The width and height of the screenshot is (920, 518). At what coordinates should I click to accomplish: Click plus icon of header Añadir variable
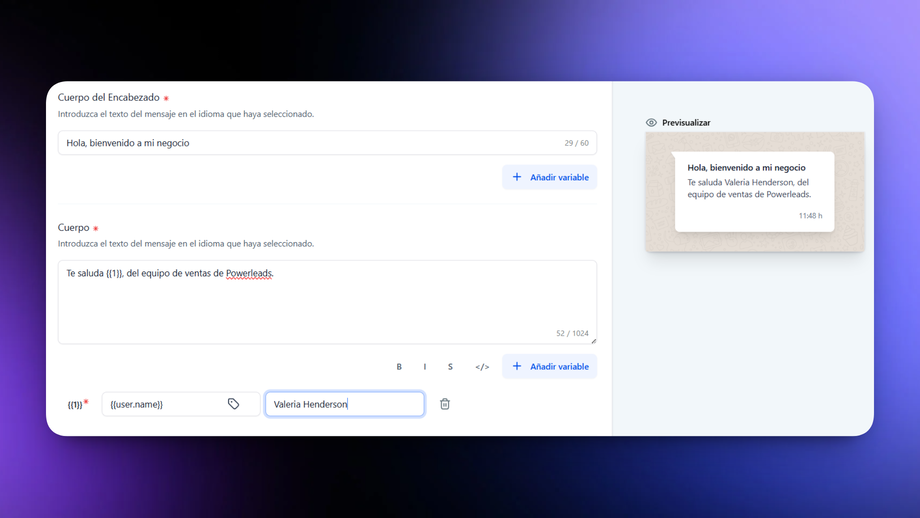click(x=516, y=177)
